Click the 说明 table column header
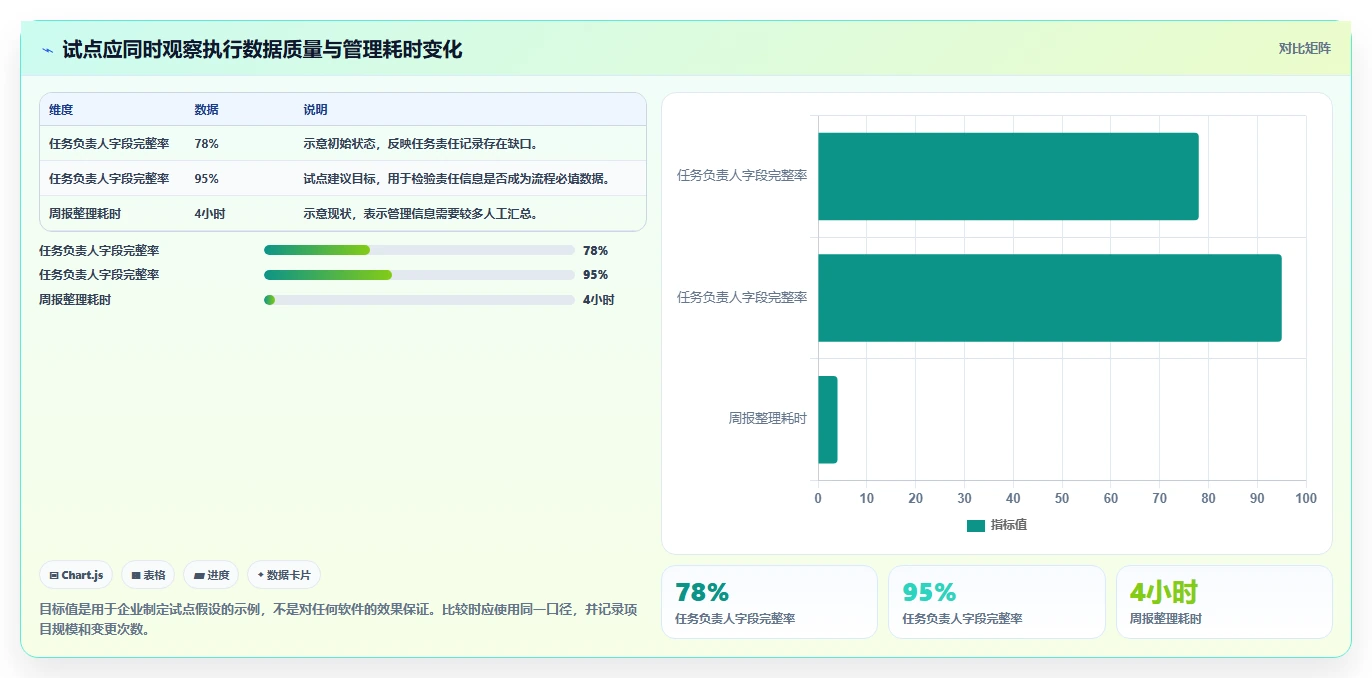The image size is (1372, 678). 315,110
